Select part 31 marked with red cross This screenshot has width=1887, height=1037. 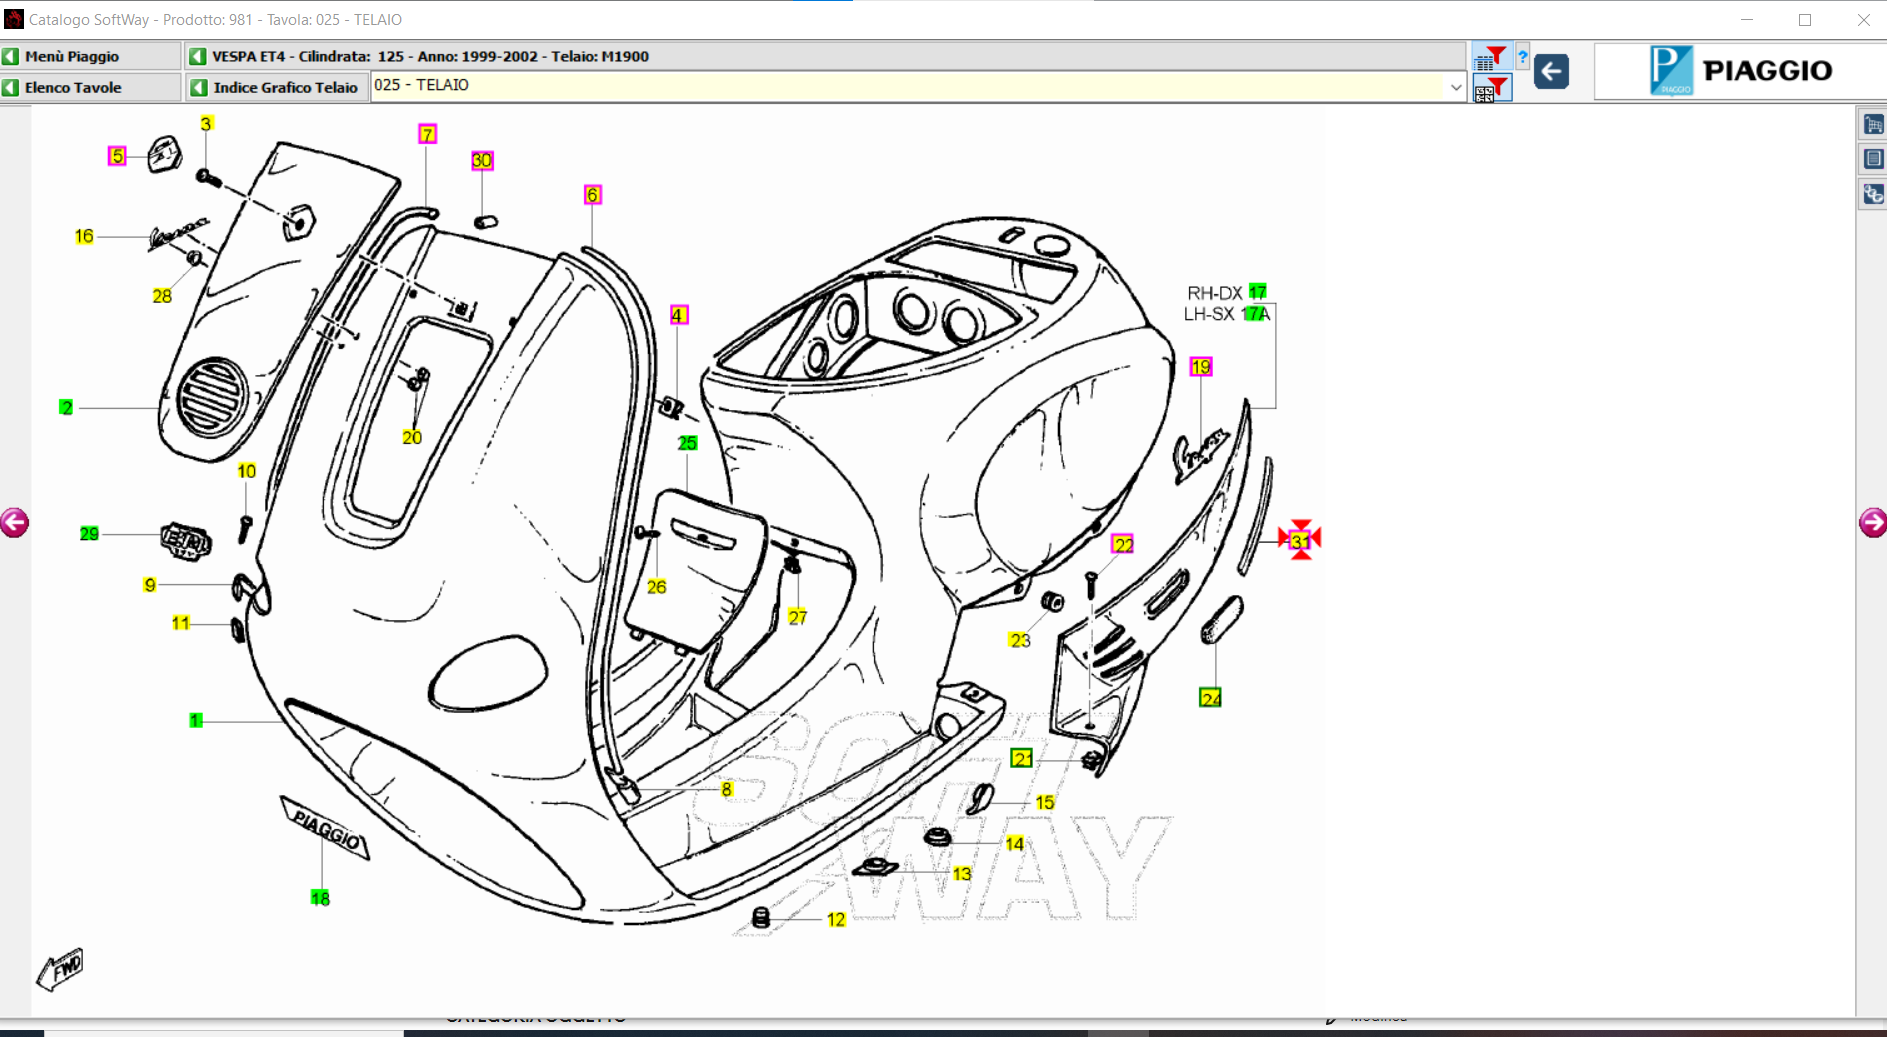(1300, 540)
